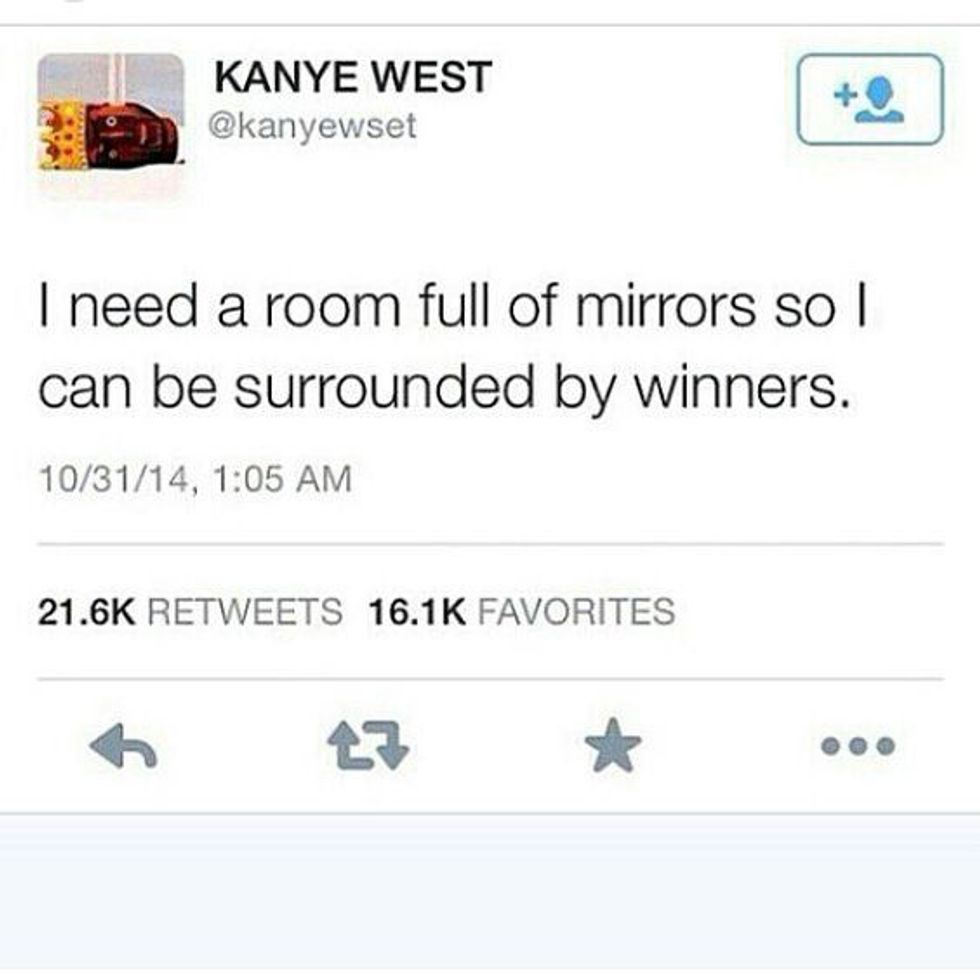This screenshot has width=980, height=980.
Task: Favorite the tweet with the star icon
Action: (613, 745)
